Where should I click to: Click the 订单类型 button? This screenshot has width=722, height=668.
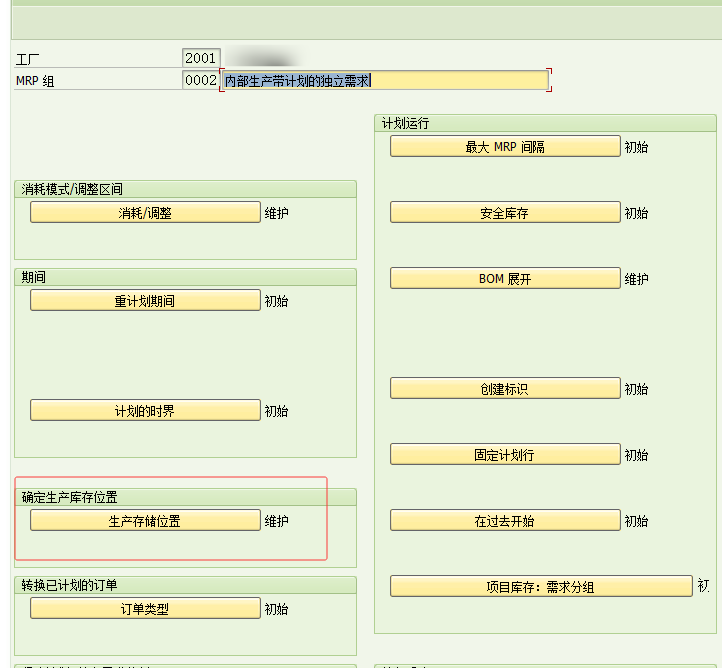coord(145,609)
